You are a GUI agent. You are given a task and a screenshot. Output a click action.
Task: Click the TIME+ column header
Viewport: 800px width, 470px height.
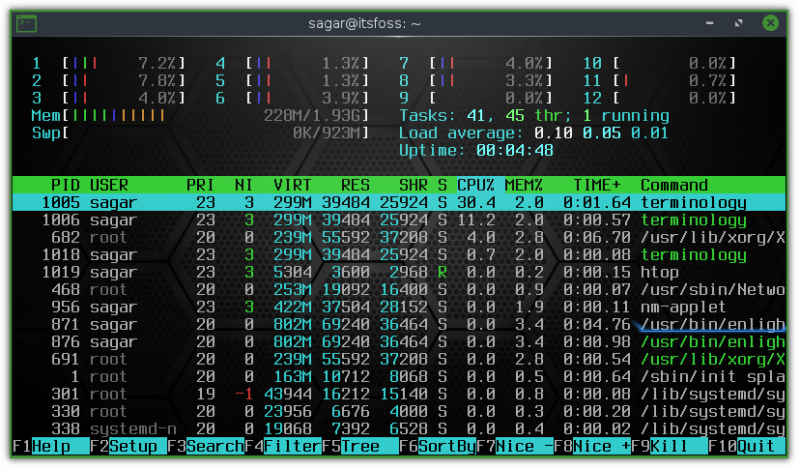pyautogui.click(x=596, y=185)
